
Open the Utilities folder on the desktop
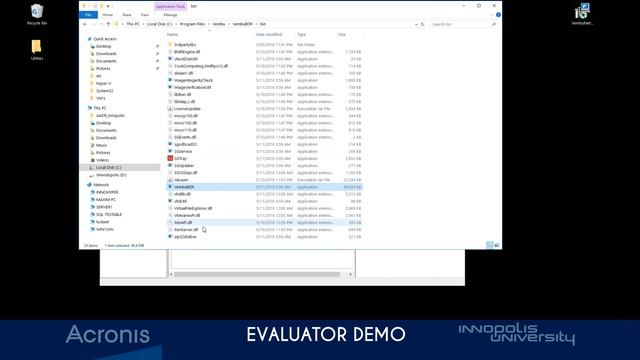37,50
